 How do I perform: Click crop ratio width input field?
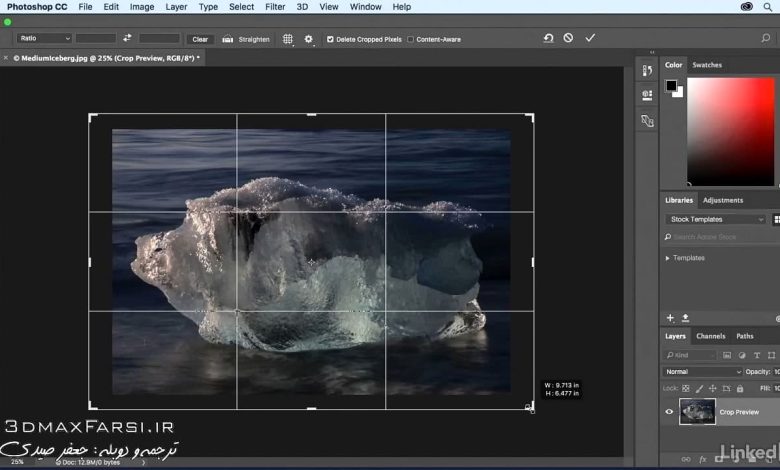[x=96, y=38]
